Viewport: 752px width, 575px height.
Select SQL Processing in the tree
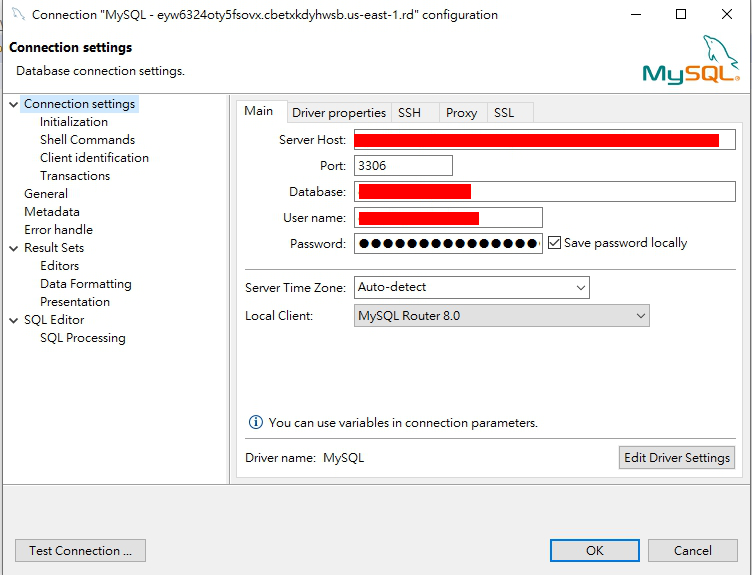82,338
